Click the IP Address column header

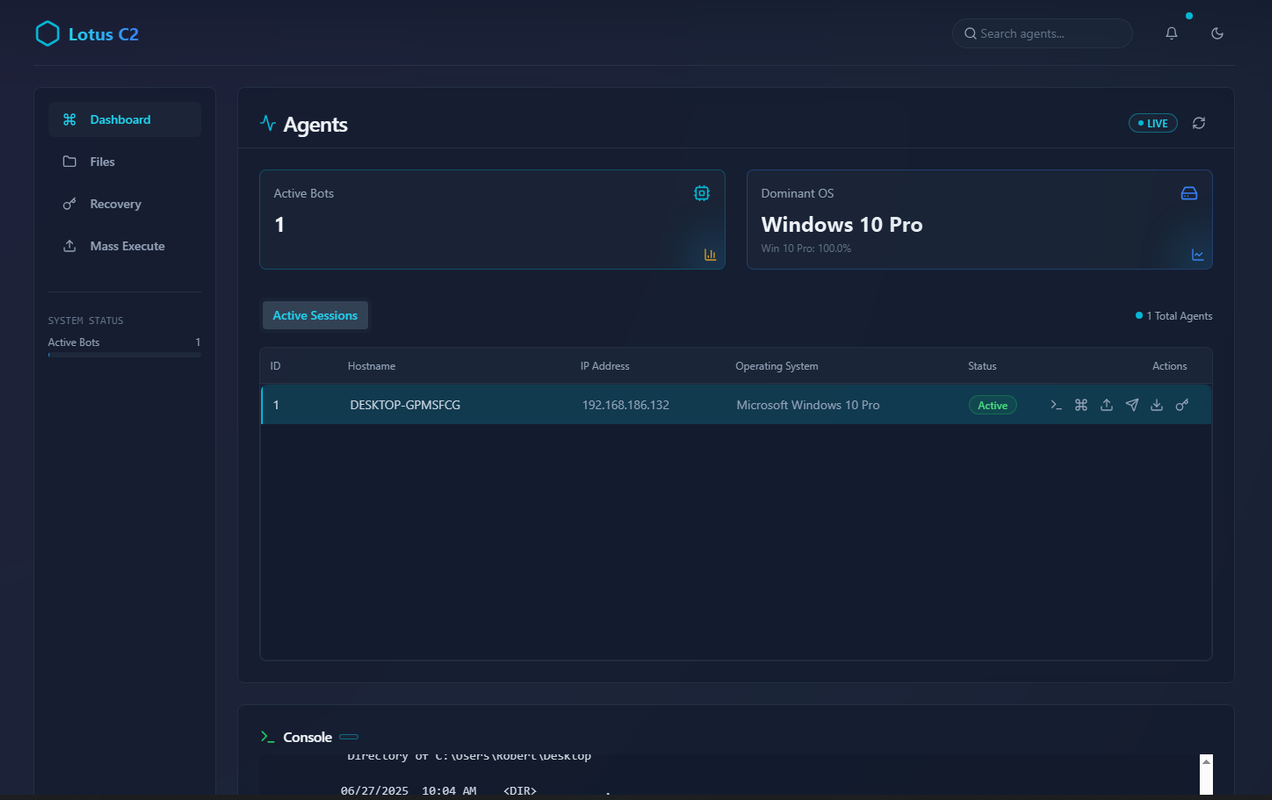coord(605,366)
